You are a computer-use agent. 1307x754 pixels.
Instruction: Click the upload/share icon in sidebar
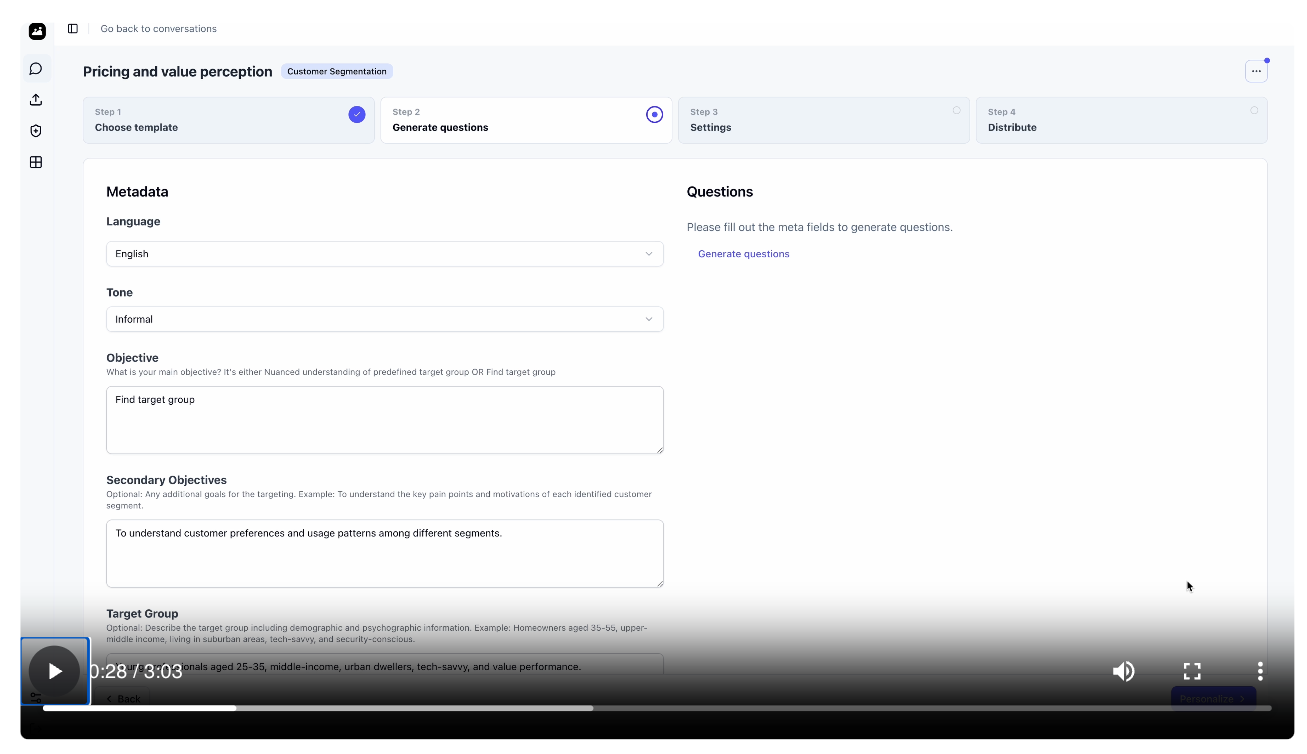(35, 99)
